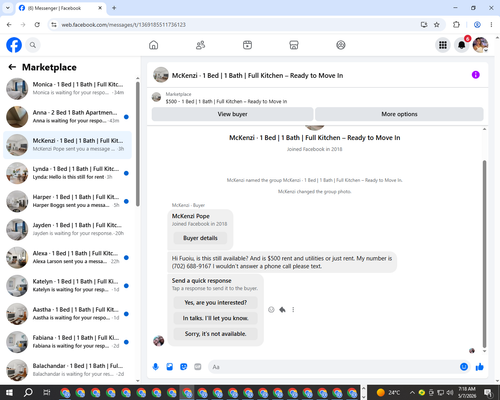
Task: Send a thumbs up like
Action: coord(480,367)
